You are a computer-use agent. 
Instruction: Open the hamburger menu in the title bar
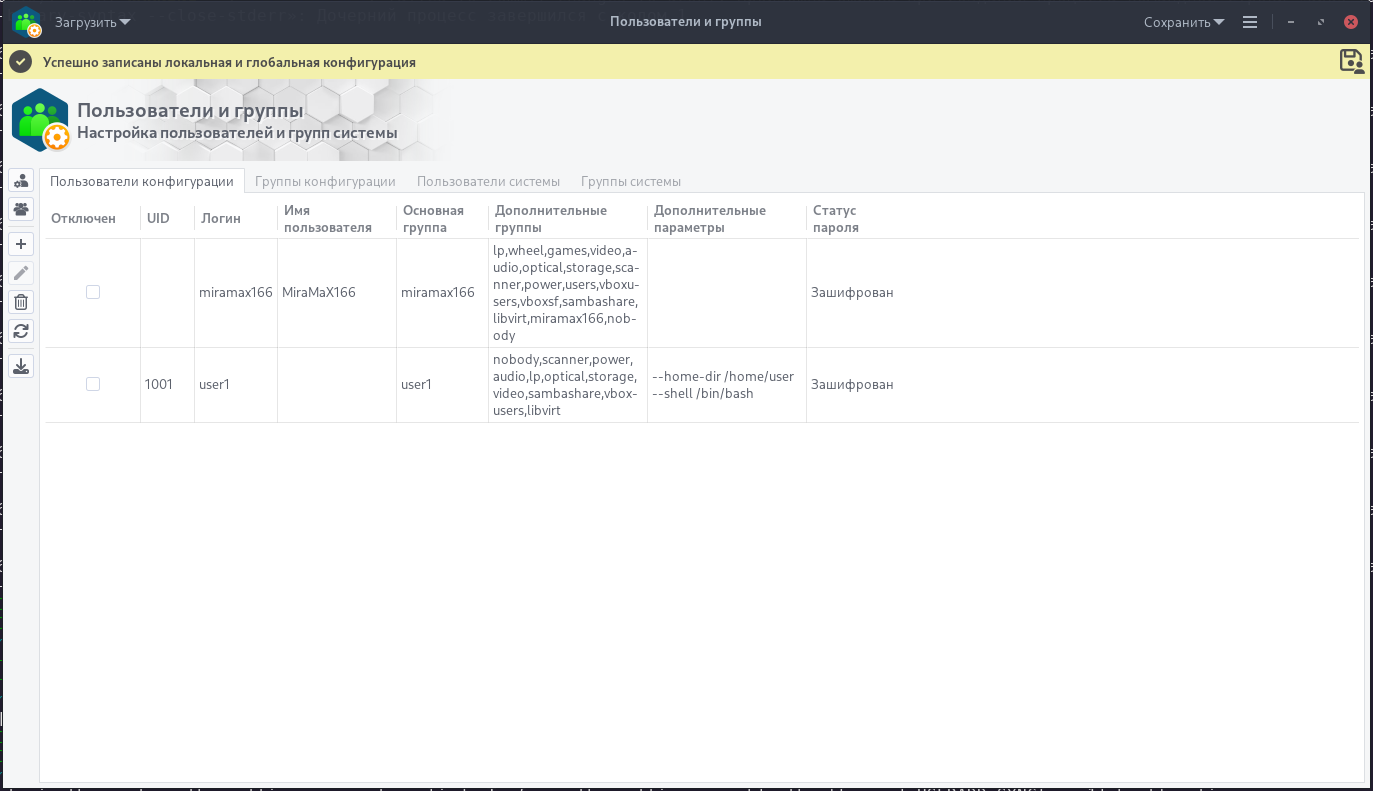click(1250, 22)
